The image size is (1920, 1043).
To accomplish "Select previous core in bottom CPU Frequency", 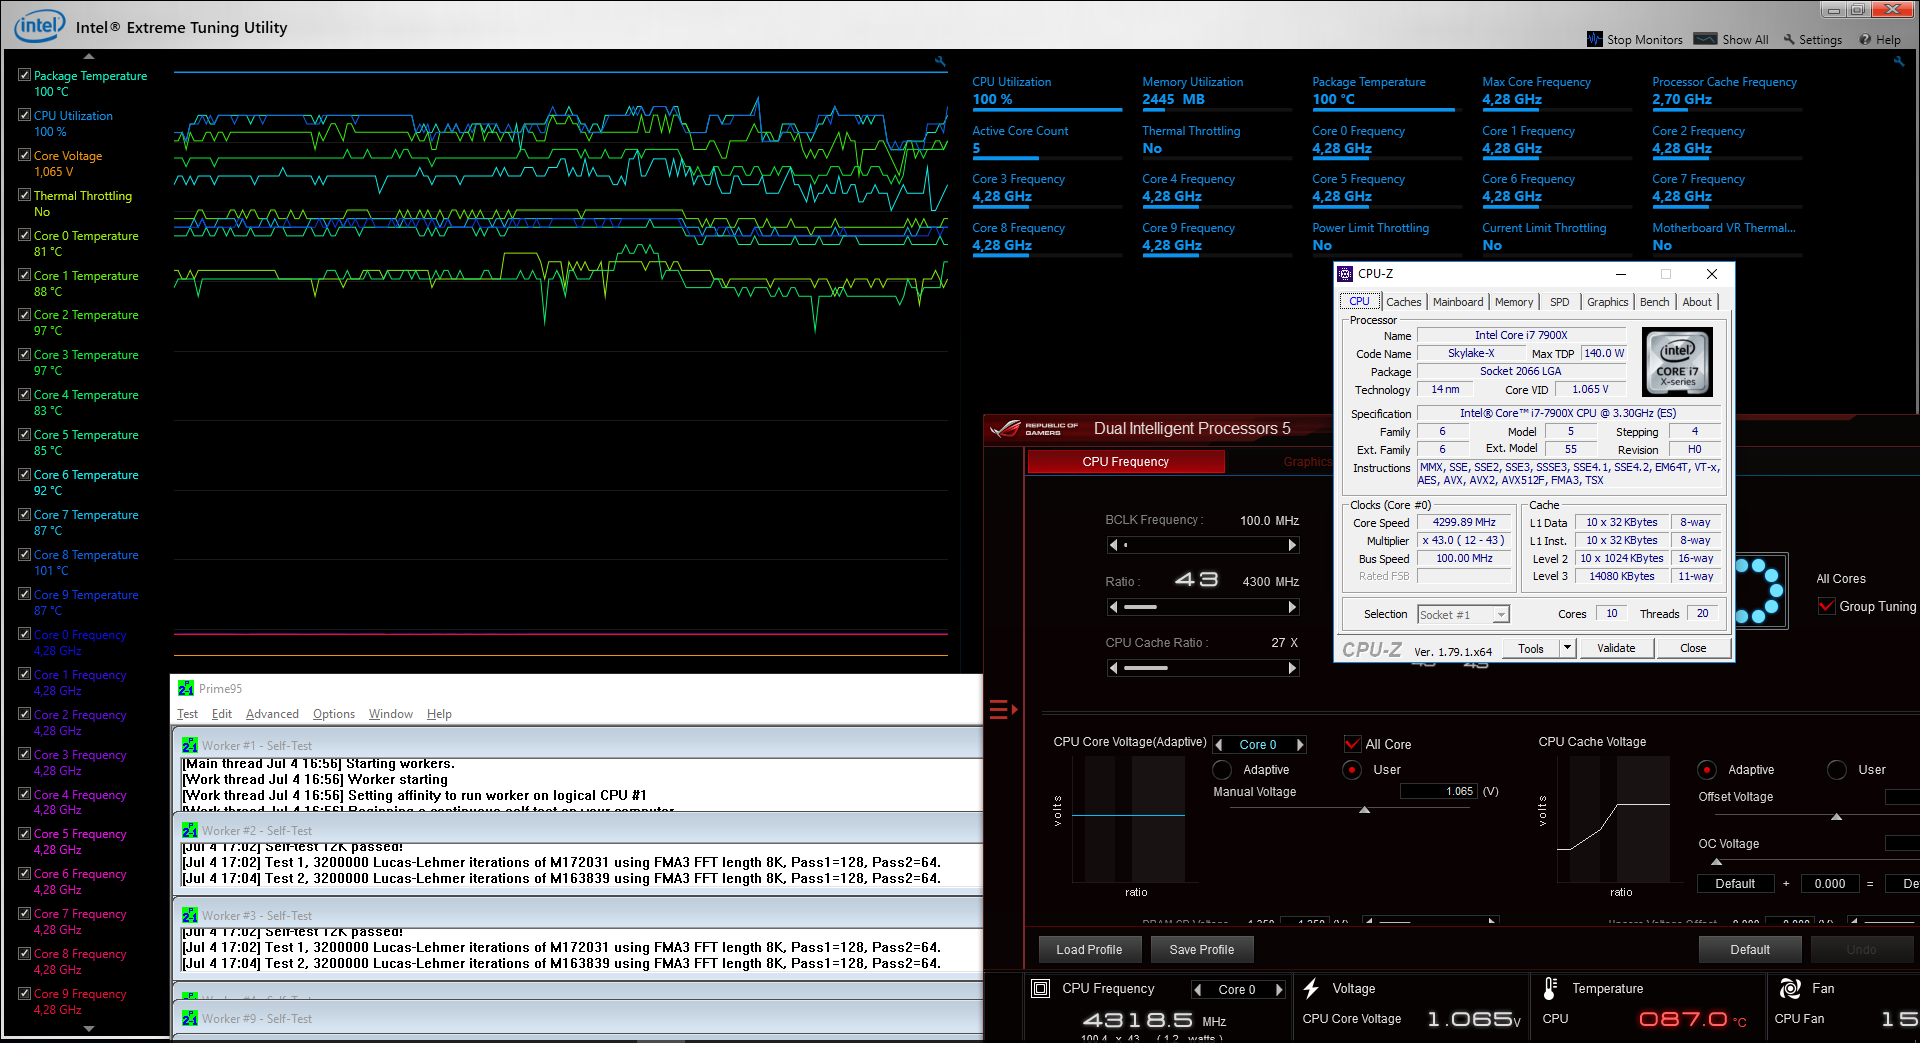I will point(1197,990).
